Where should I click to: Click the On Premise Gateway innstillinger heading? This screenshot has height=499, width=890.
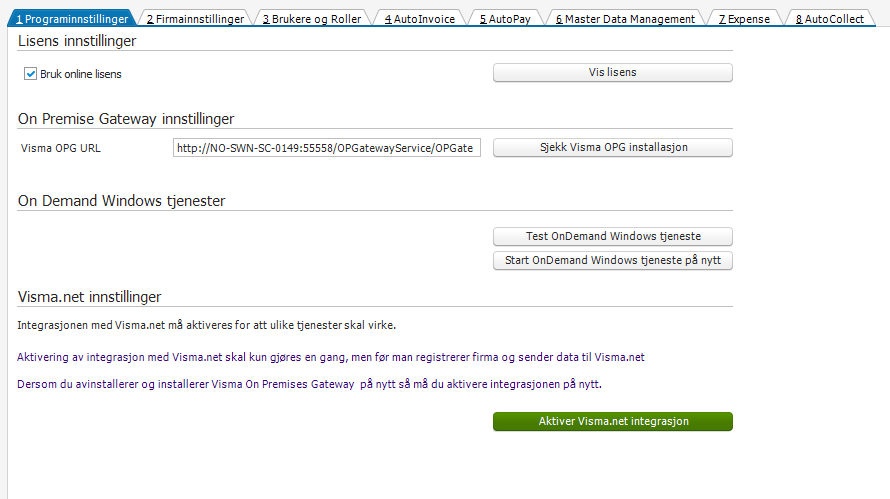pos(126,119)
